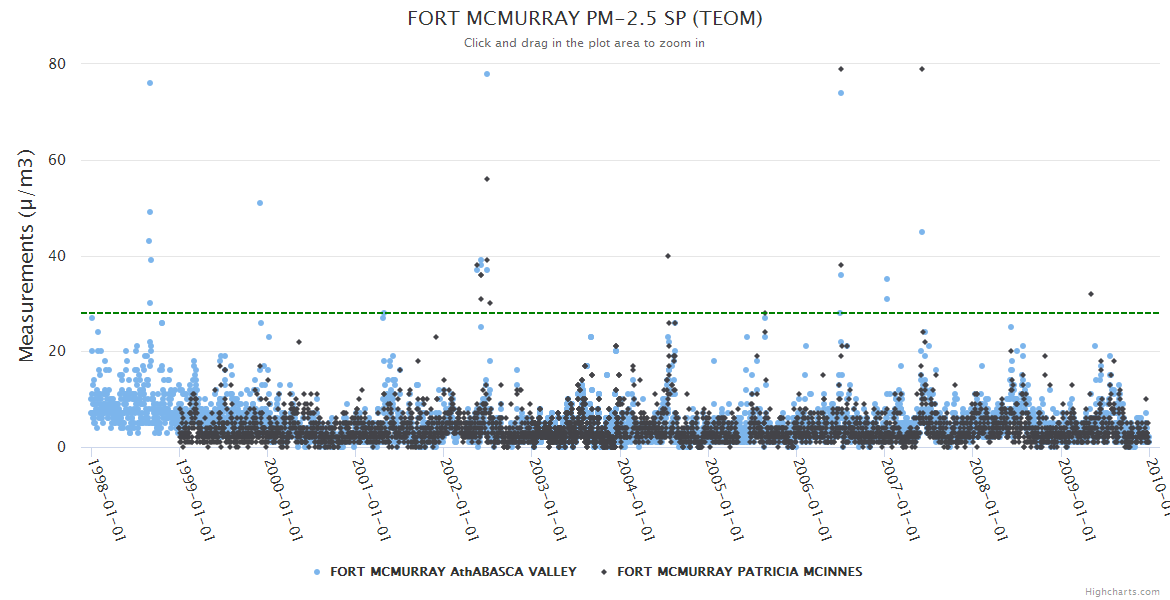The width and height of the screenshot is (1170, 600).
Task: Select the black diamond near 79 in 2007
Action: [922, 69]
